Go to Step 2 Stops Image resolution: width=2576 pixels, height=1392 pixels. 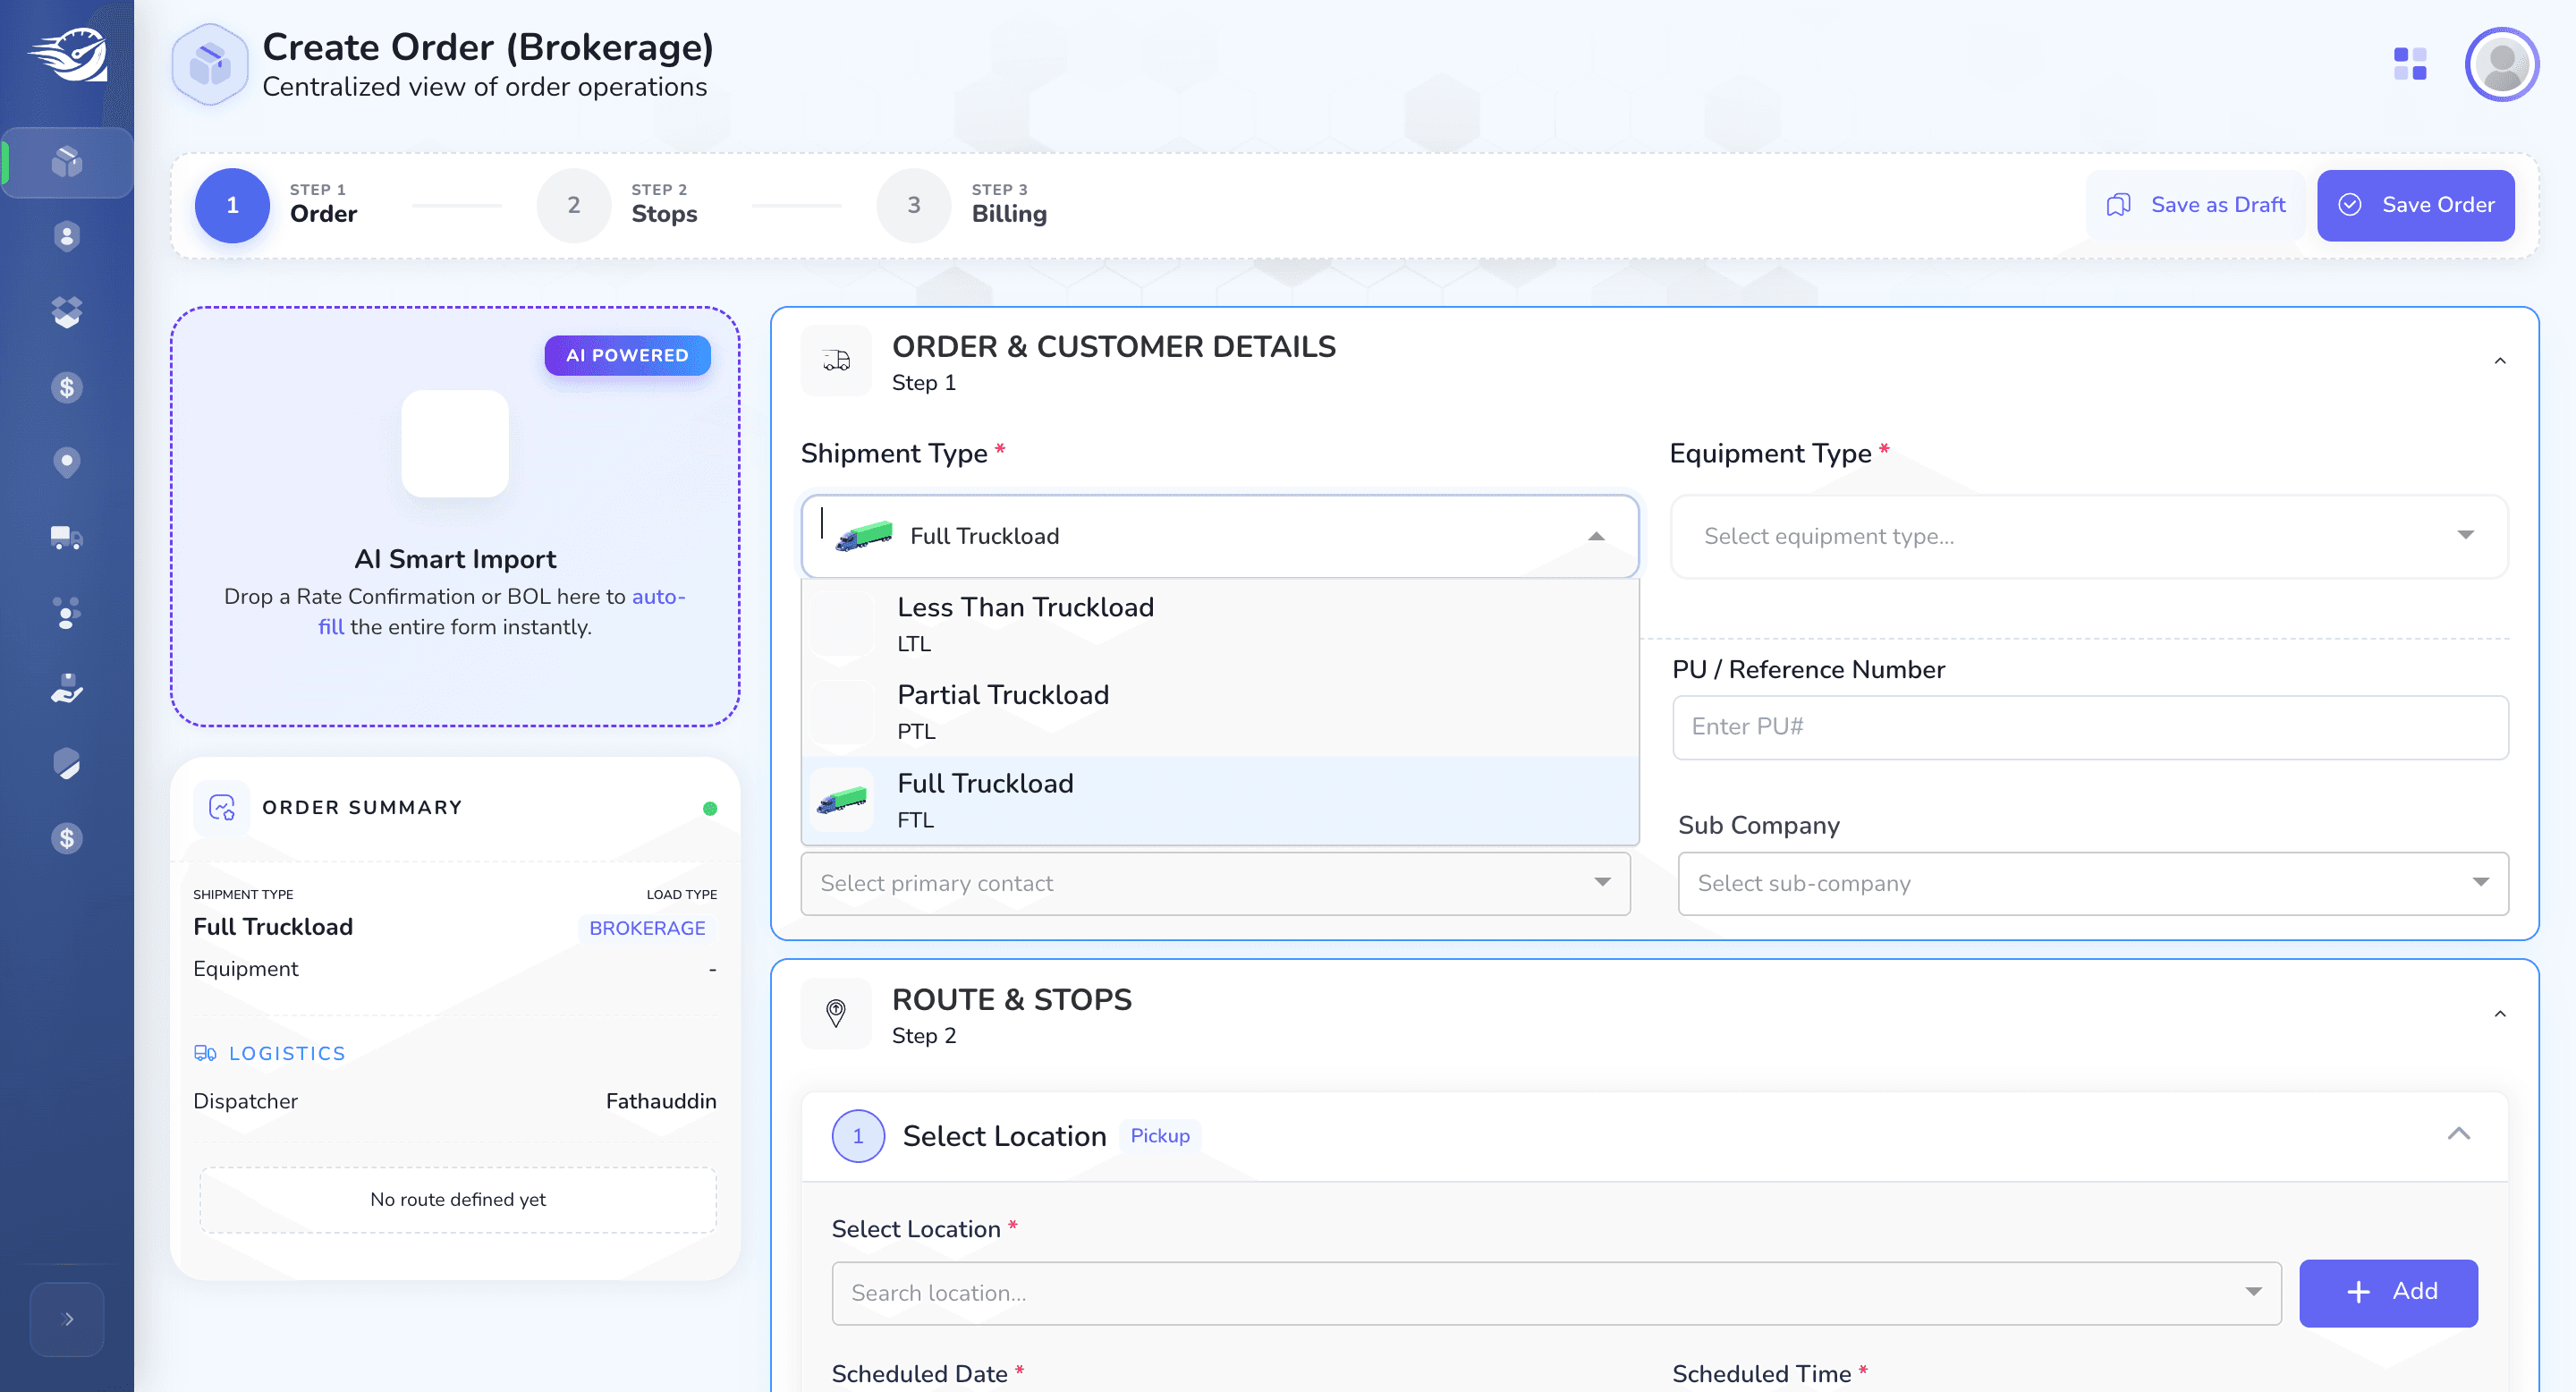coord(618,205)
